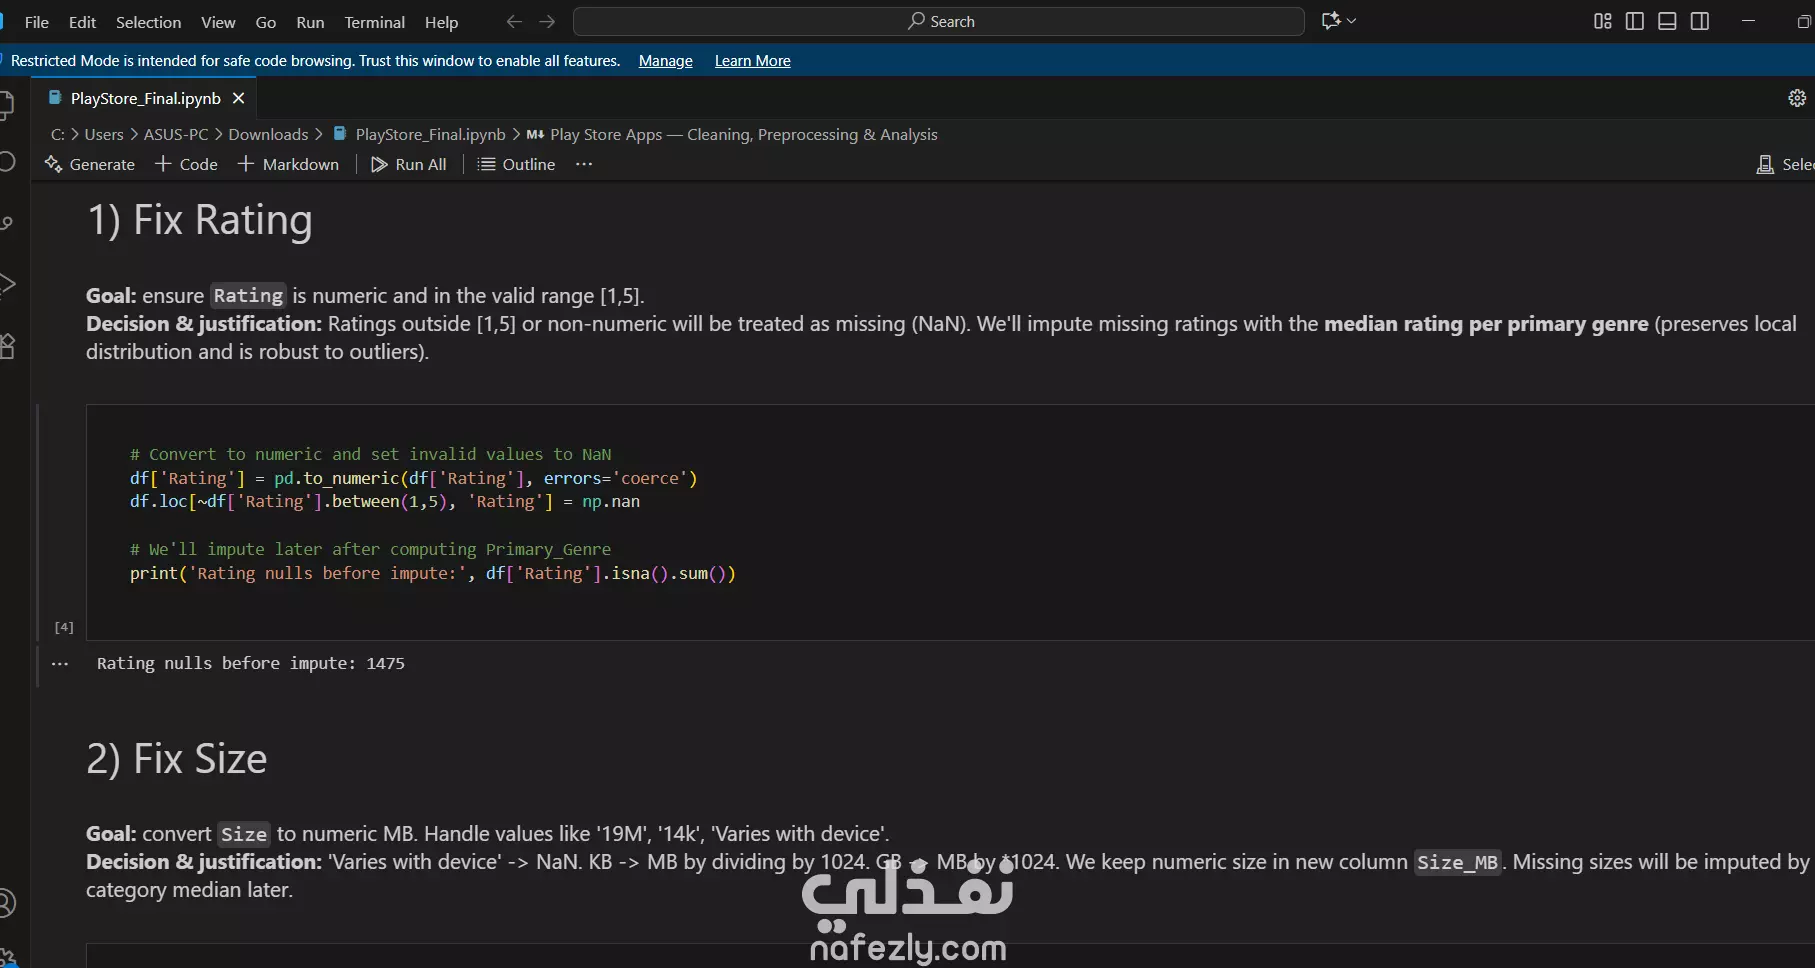Click the 'Size' inline code in Goal
The image size is (1815, 968).
click(244, 834)
